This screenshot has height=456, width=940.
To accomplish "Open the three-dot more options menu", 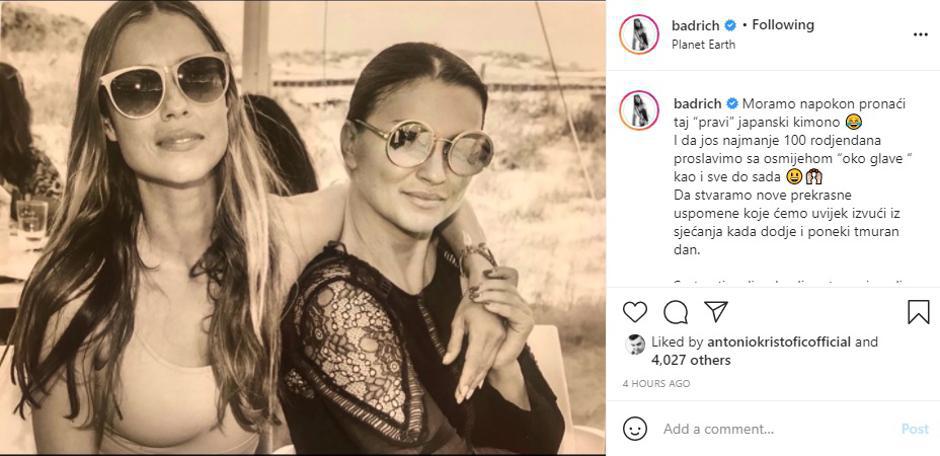I will (920, 34).
